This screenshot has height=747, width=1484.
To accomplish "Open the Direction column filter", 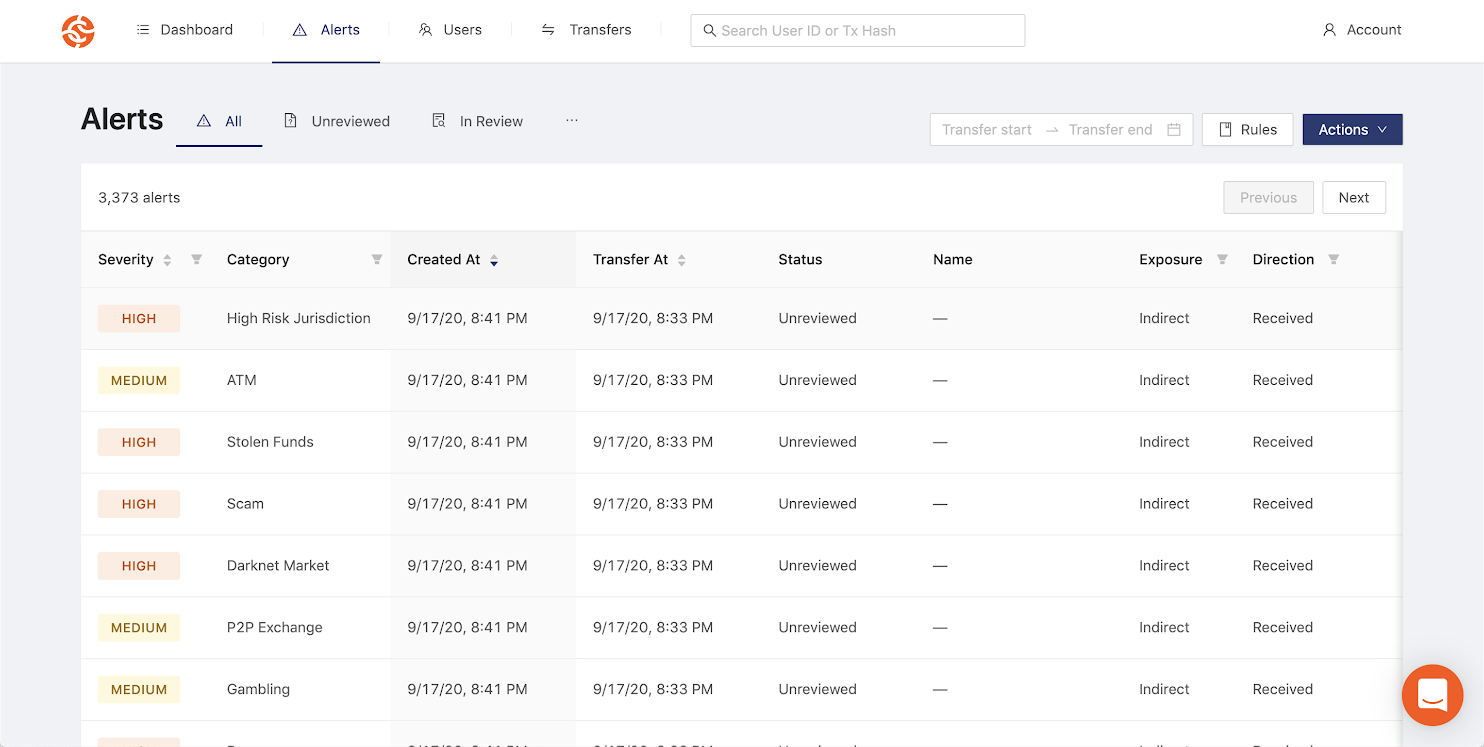I will pyautogui.click(x=1333, y=260).
